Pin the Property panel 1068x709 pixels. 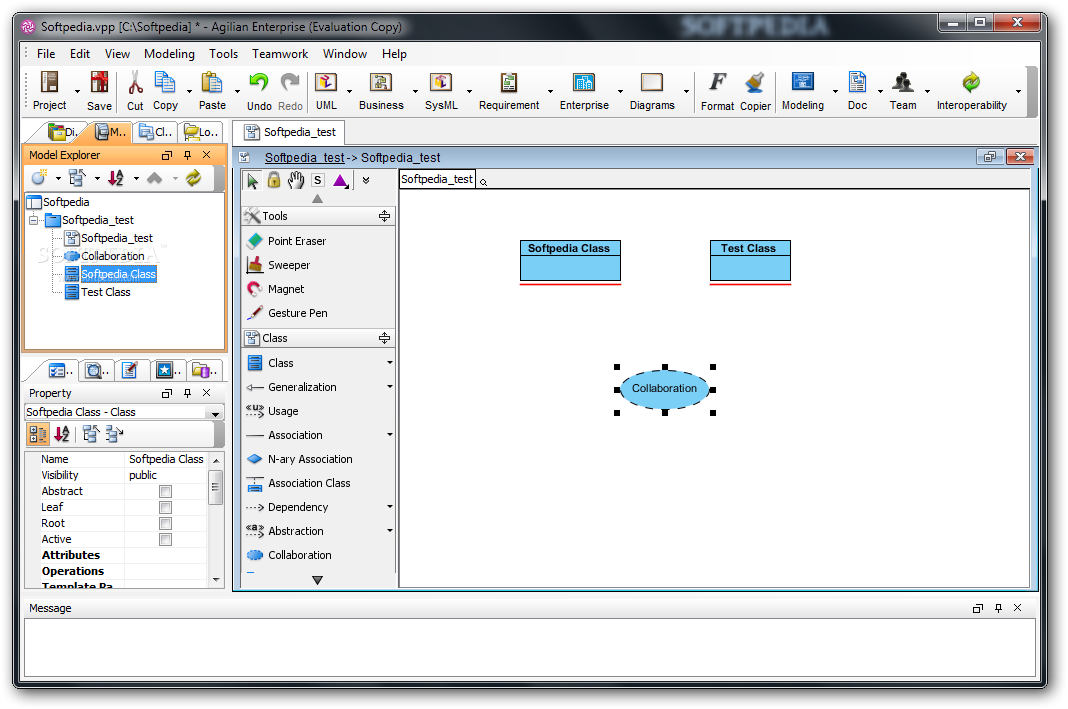(187, 393)
